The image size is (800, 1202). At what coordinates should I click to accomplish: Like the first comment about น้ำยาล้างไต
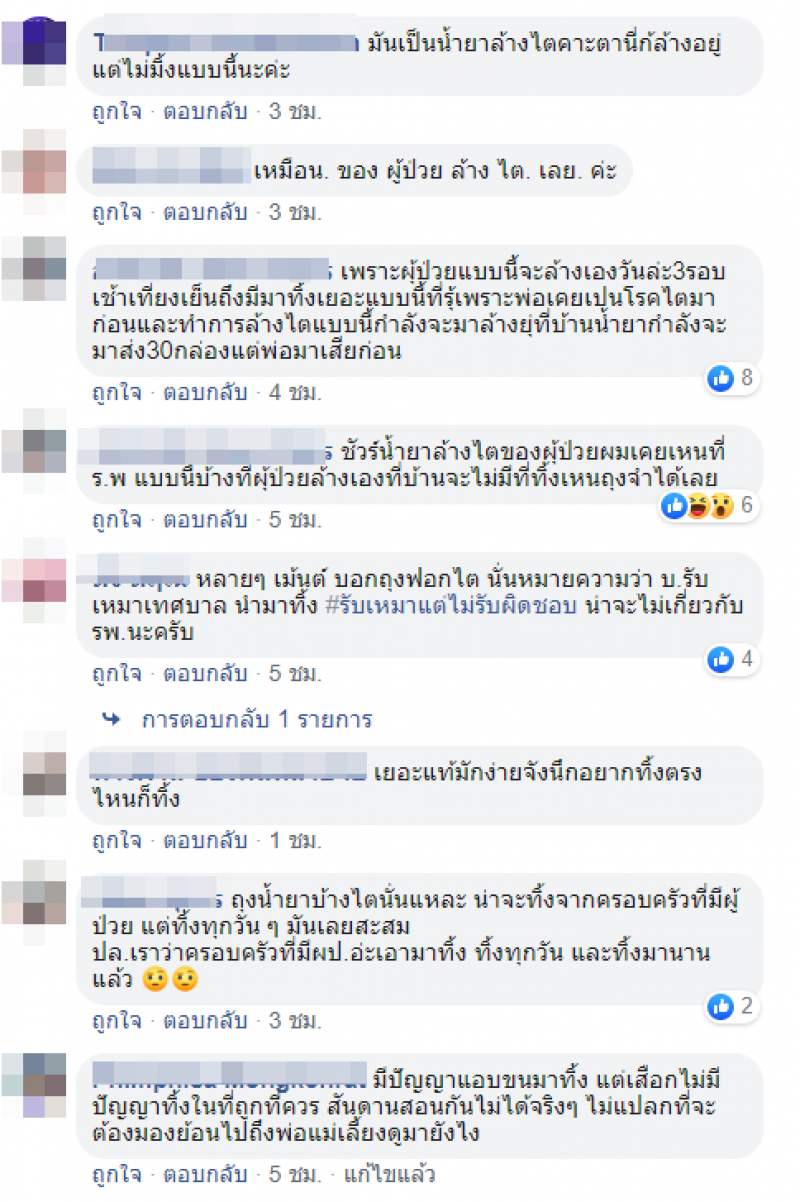(x=117, y=112)
